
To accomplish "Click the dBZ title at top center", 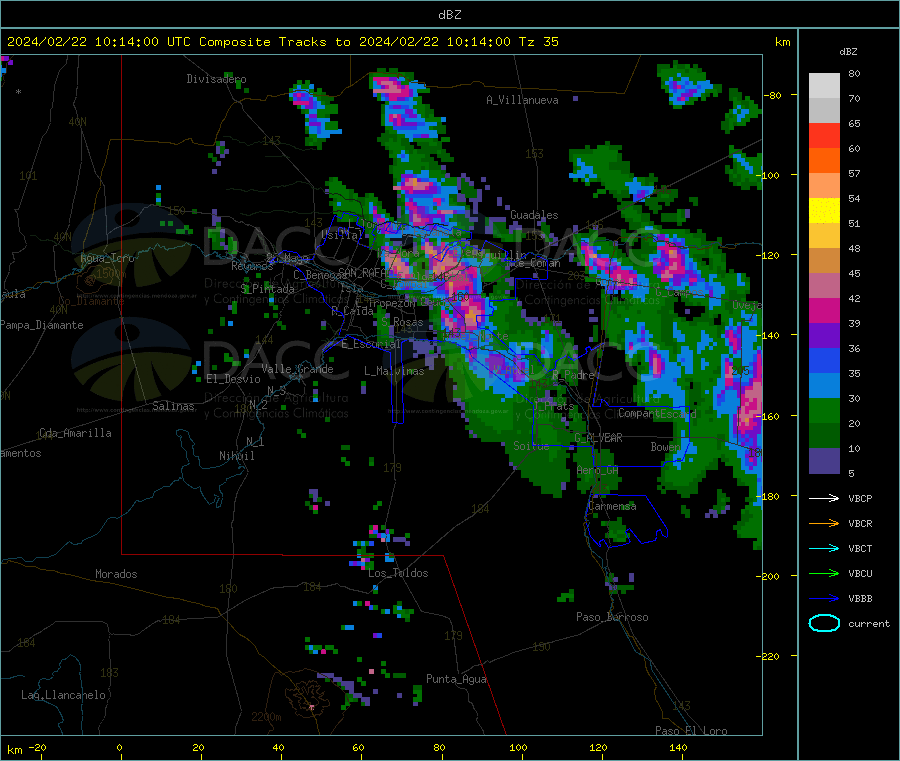I will pyautogui.click(x=449, y=14).
